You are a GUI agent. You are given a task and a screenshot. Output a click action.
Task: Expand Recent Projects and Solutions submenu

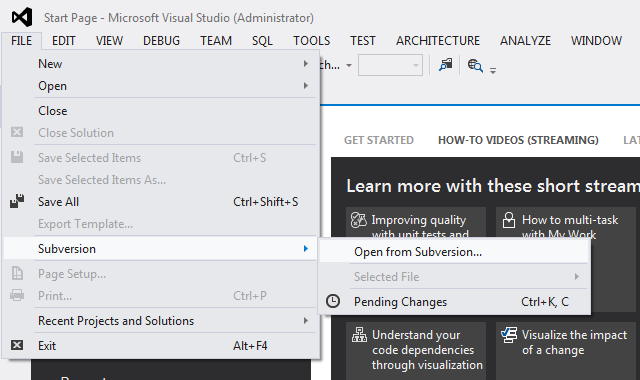coord(160,321)
